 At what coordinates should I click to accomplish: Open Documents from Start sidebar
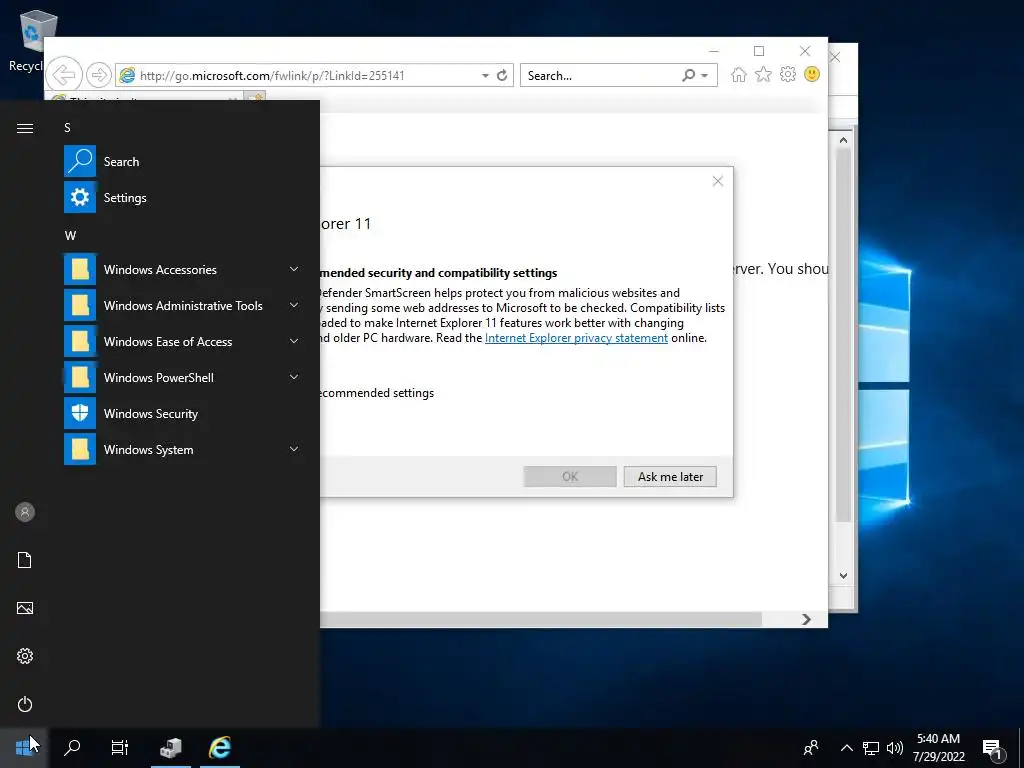click(25, 560)
